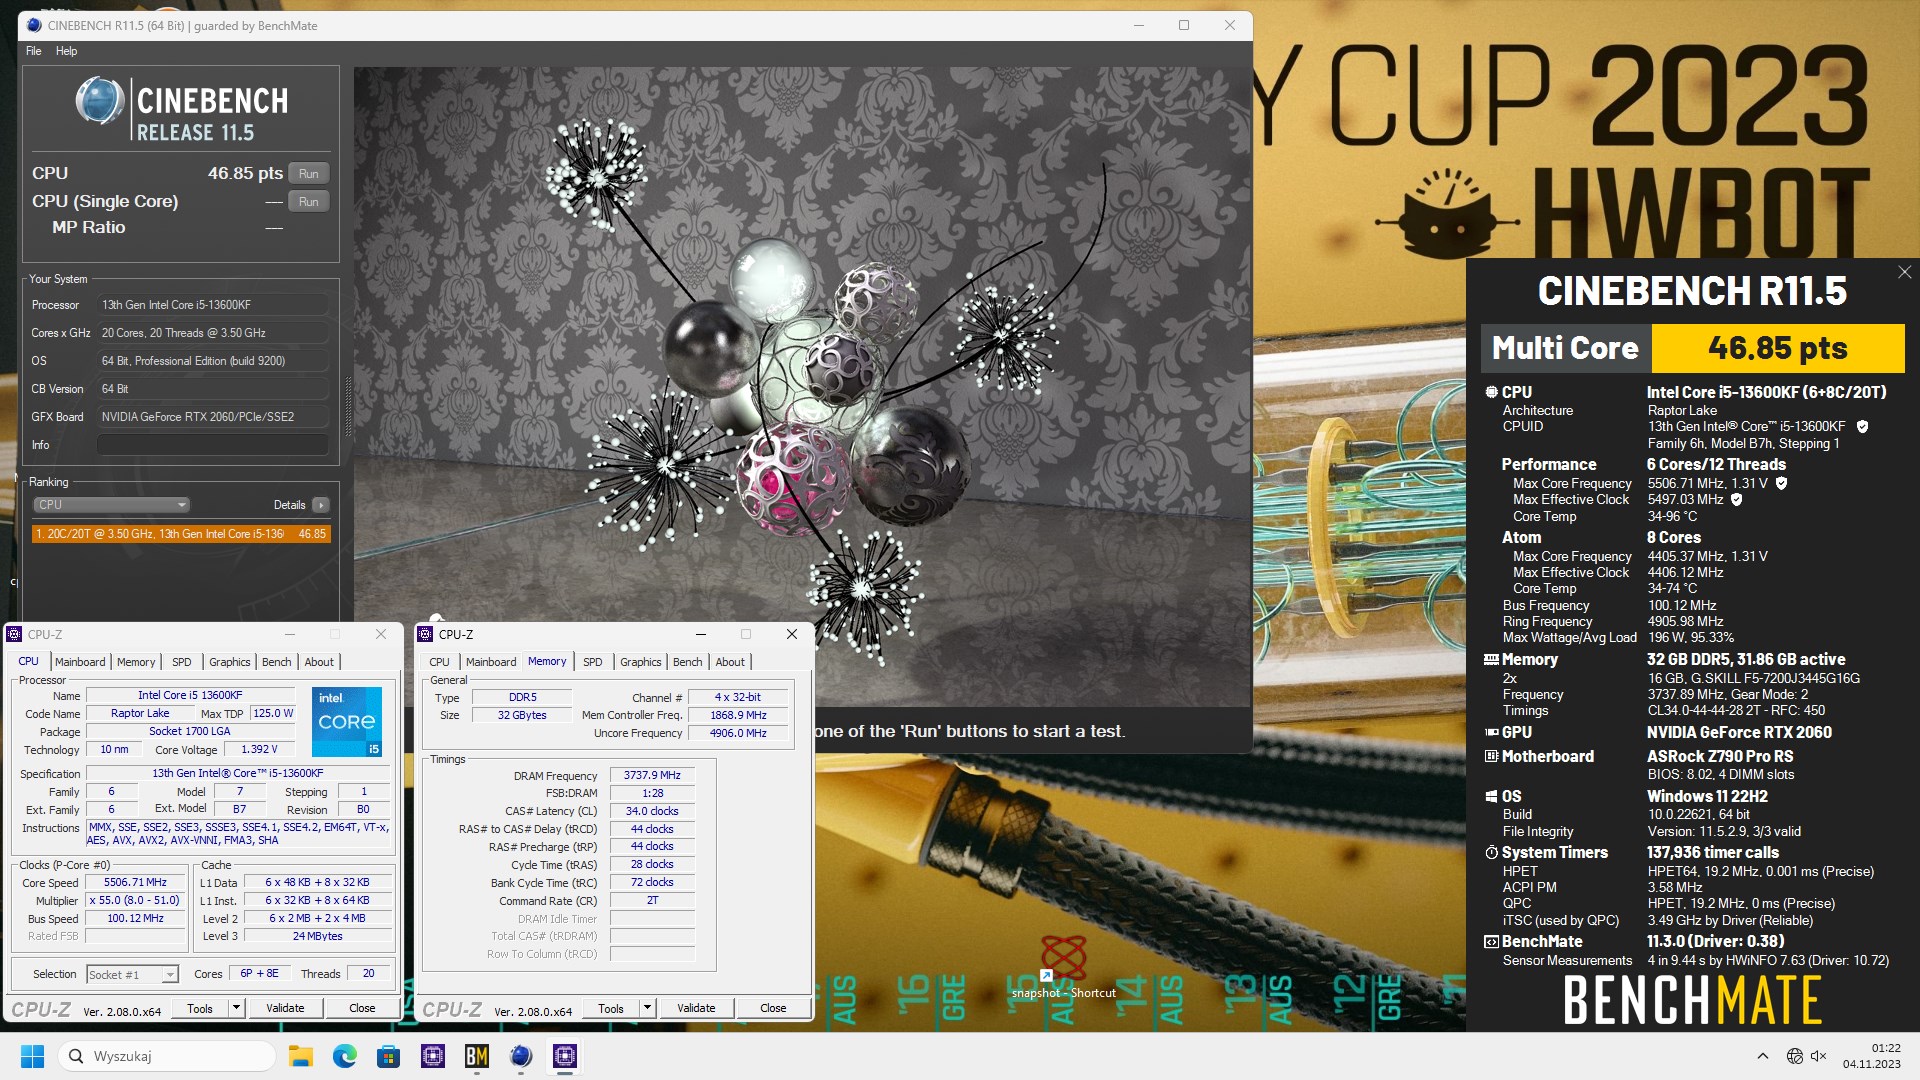Switch to SPD tab in right CPU-Z window
The image size is (1920, 1080).
[x=593, y=662]
